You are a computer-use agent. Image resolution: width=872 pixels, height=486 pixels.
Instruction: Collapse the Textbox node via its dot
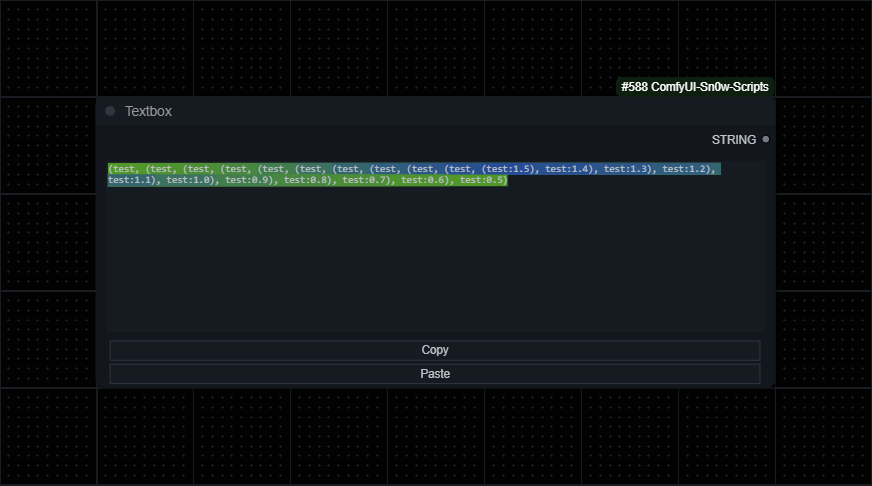(110, 111)
